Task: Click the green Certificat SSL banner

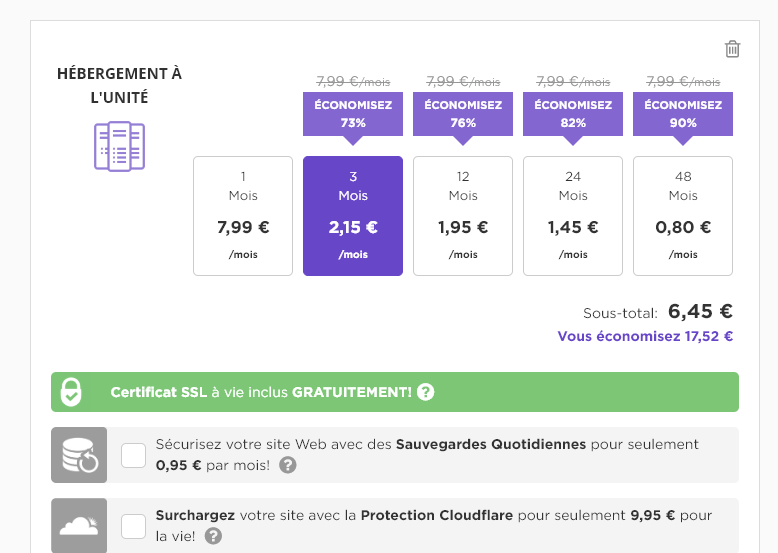Action: pos(395,392)
